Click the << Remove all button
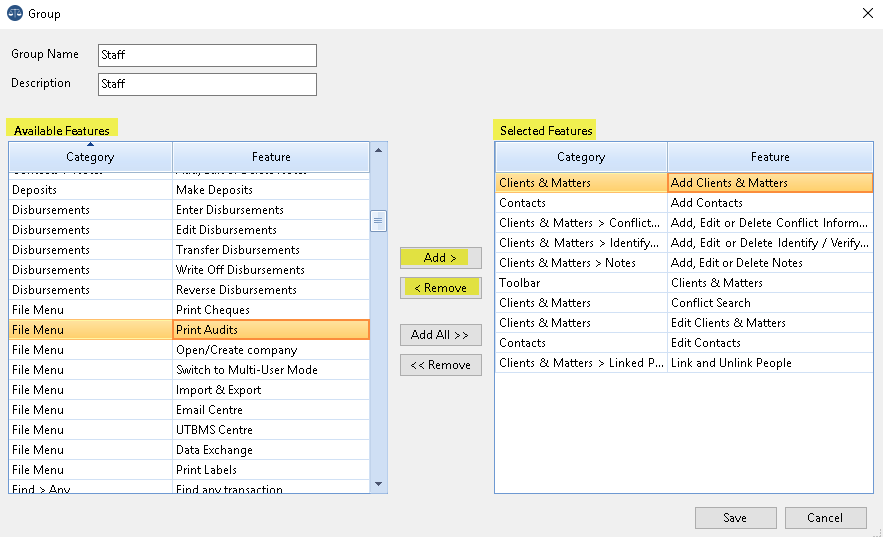Image resolution: width=883 pixels, height=537 pixels. [440, 365]
